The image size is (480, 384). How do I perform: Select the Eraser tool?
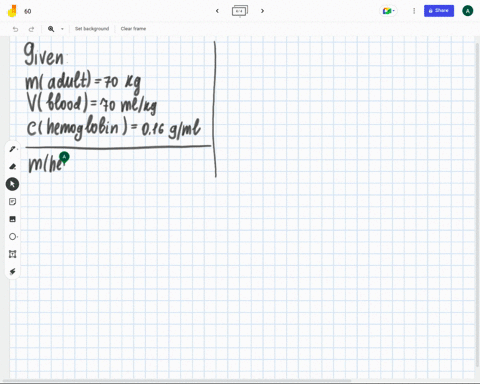tap(12, 166)
